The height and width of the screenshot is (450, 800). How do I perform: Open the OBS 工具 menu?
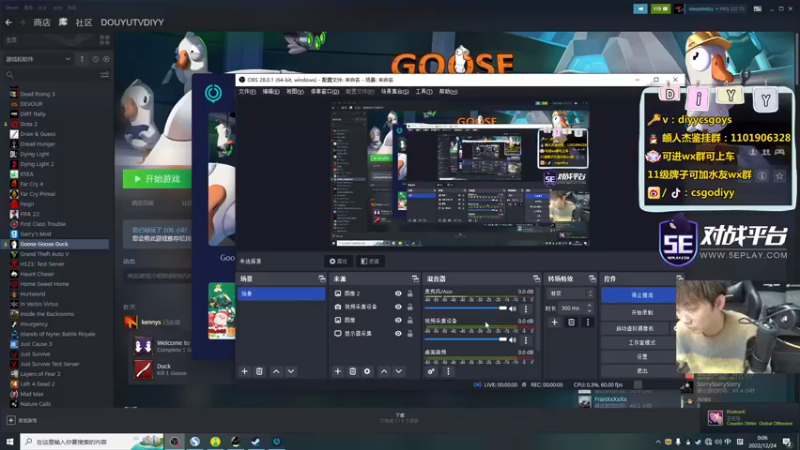pyautogui.click(x=423, y=92)
